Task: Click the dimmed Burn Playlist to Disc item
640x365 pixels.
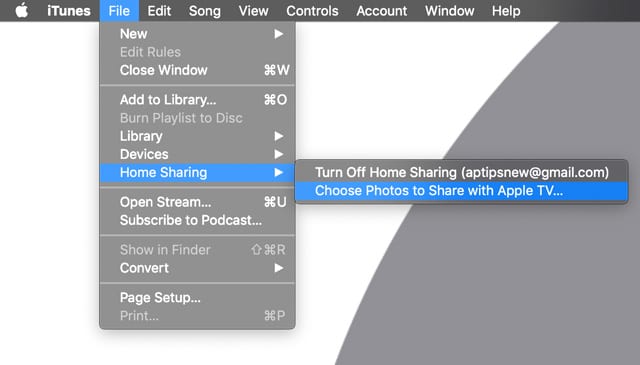Action: pos(198,118)
